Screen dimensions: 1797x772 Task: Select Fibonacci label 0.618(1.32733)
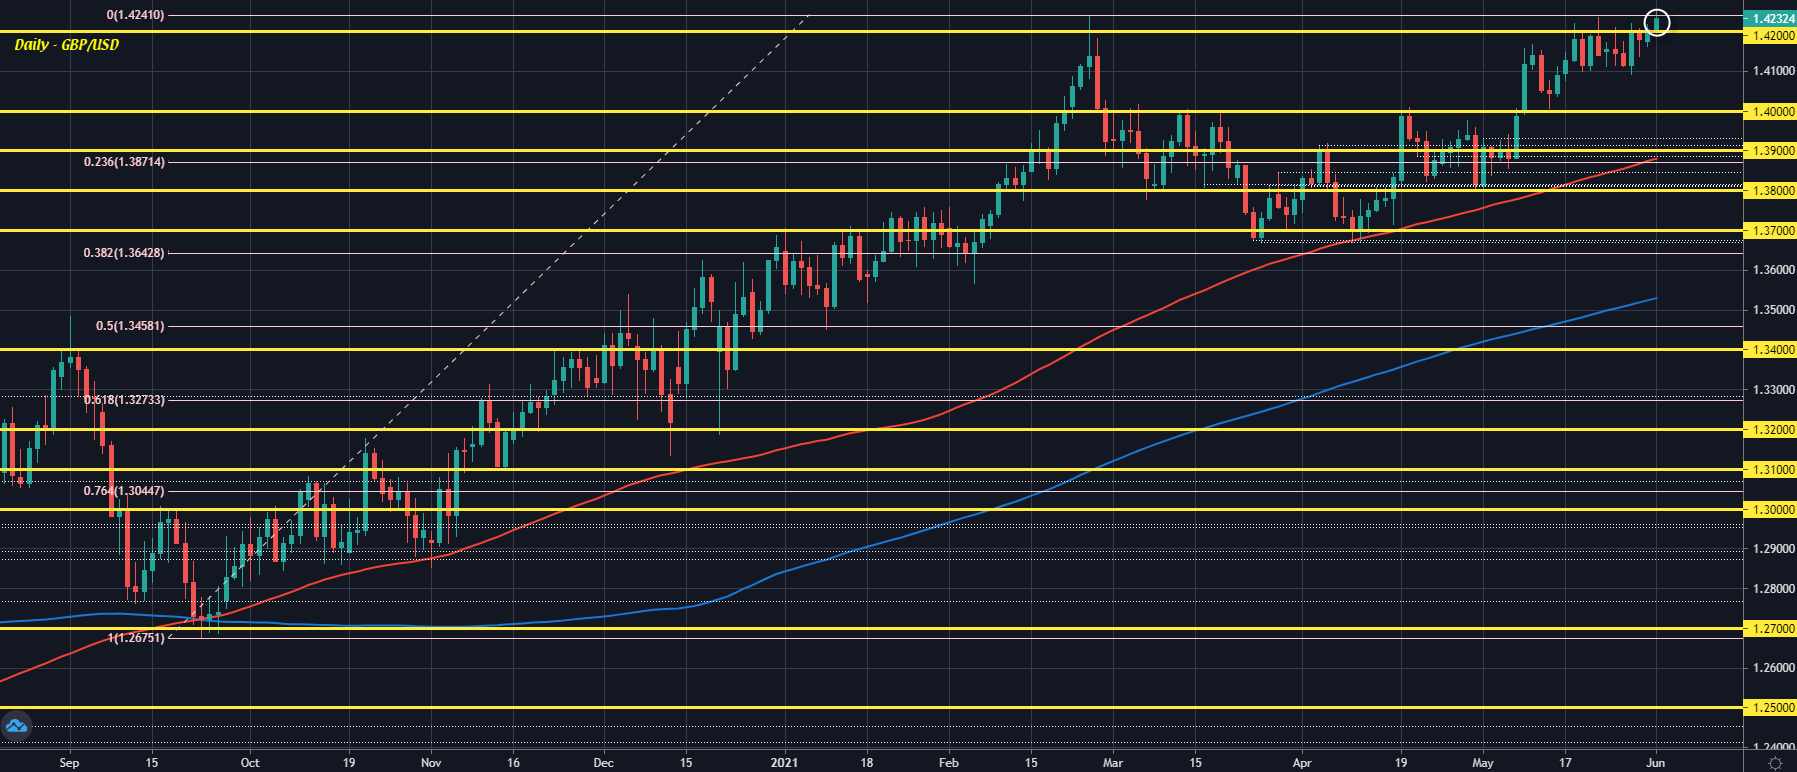[x=124, y=399]
